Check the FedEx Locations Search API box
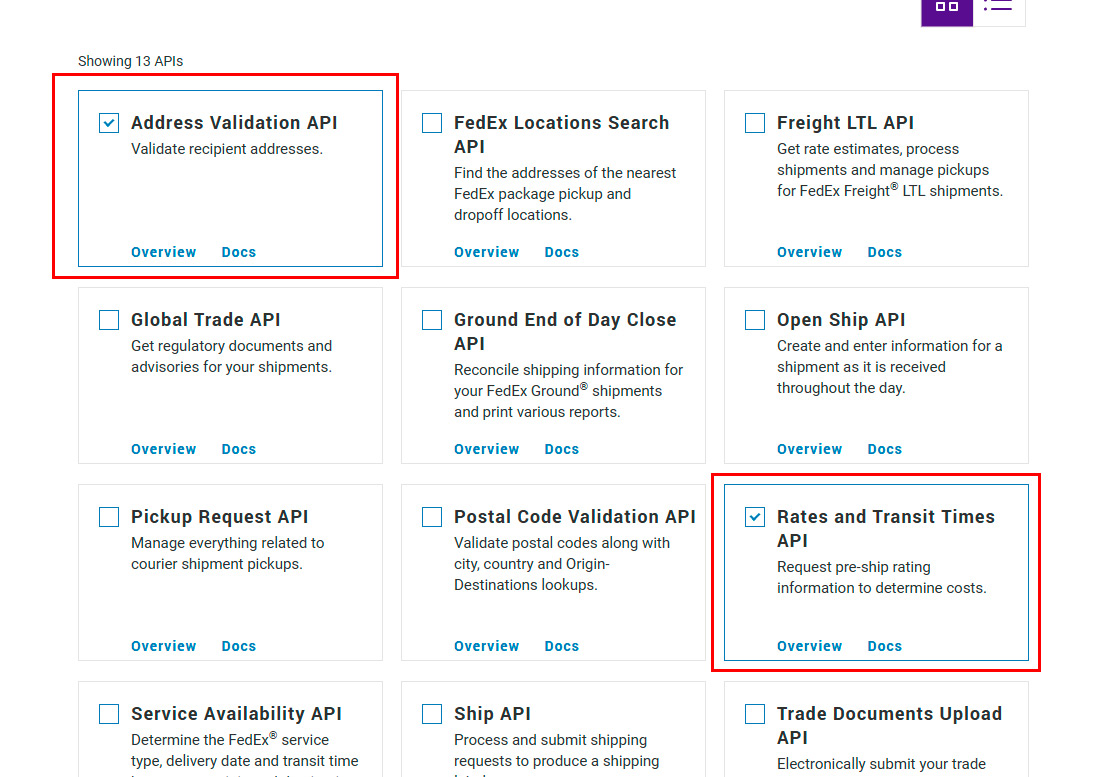 [x=432, y=123]
